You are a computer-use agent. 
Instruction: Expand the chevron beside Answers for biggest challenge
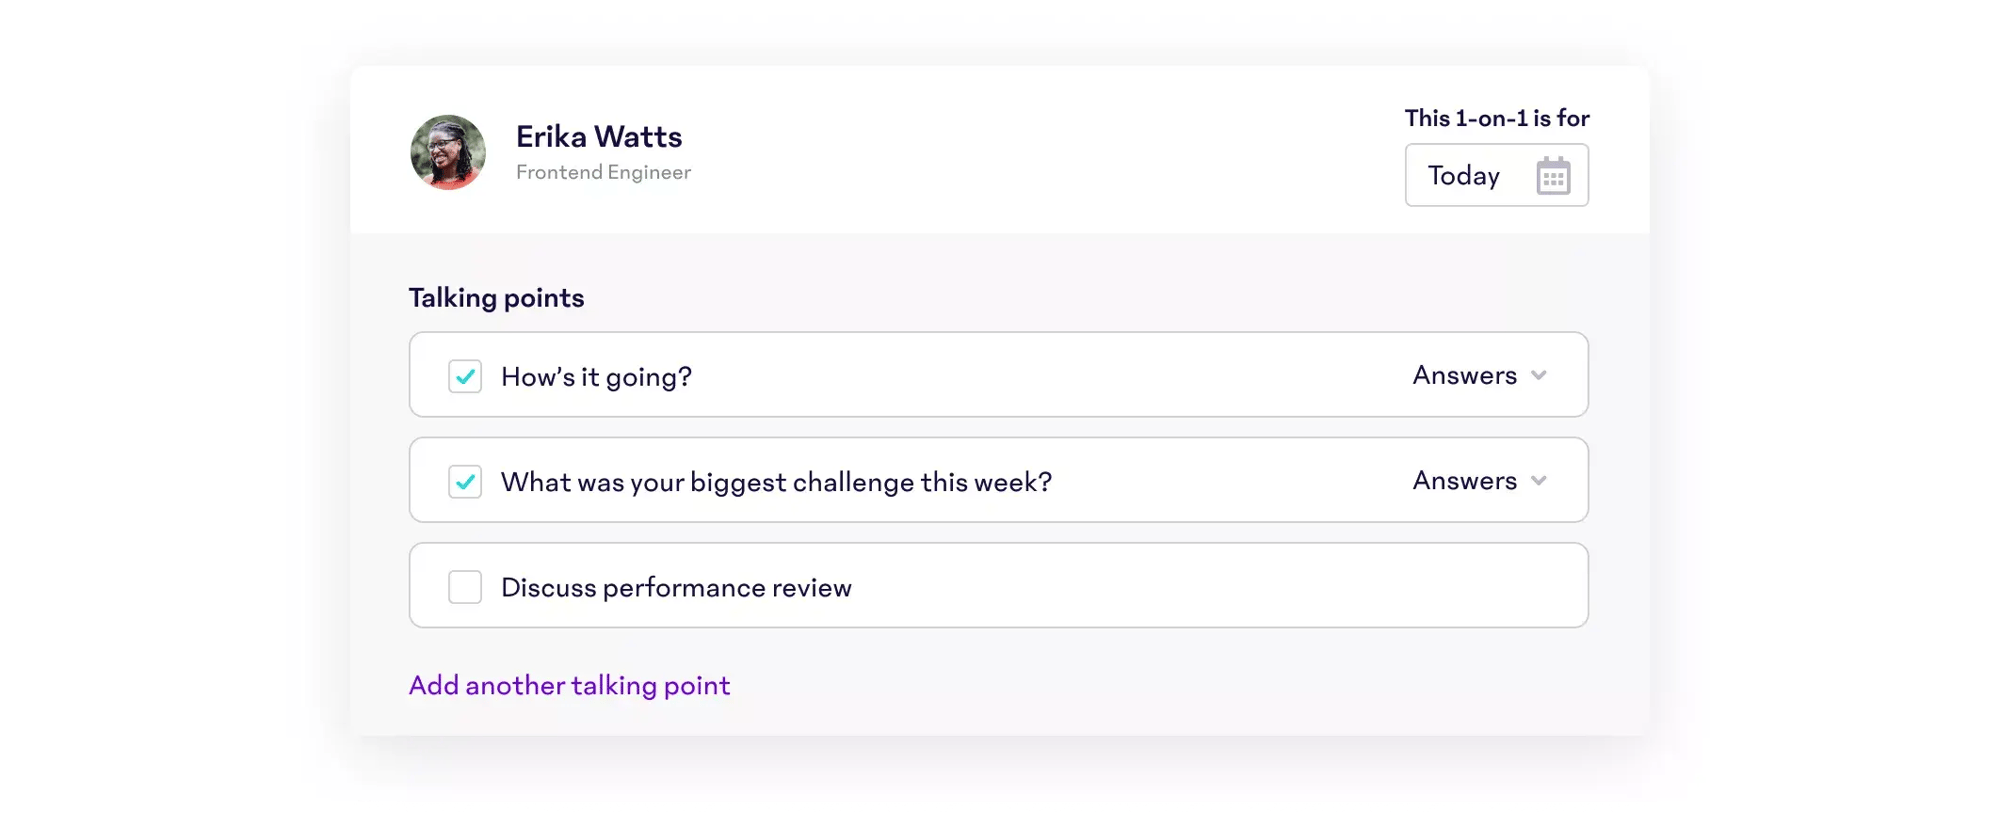[1539, 481]
